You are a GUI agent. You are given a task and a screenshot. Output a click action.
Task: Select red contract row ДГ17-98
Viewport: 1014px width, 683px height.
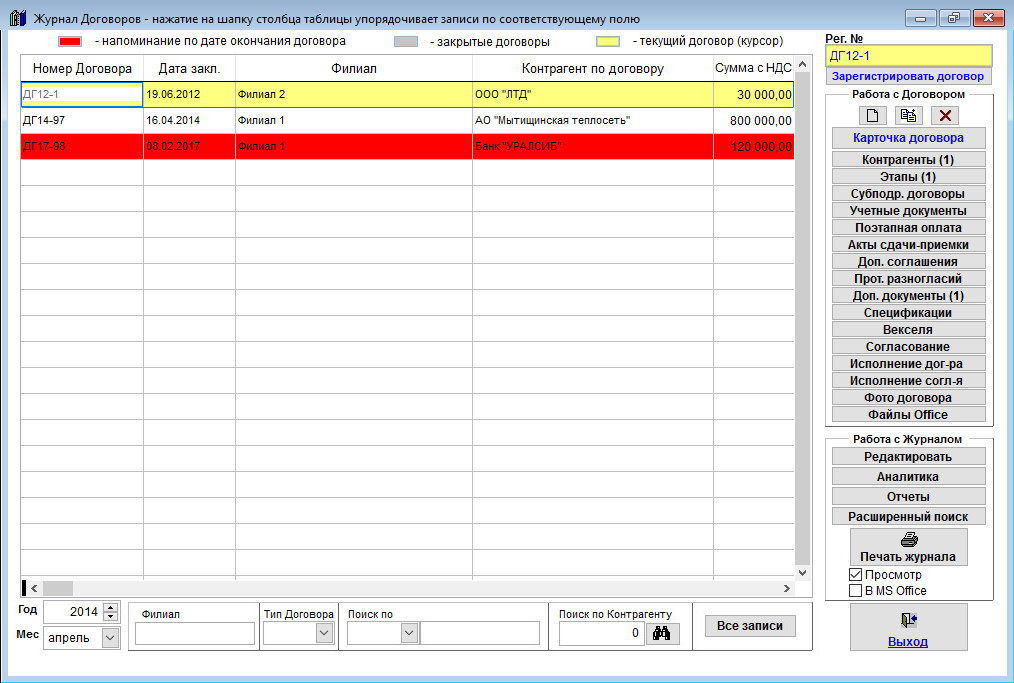pyautogui.click(x=407, y=146)
